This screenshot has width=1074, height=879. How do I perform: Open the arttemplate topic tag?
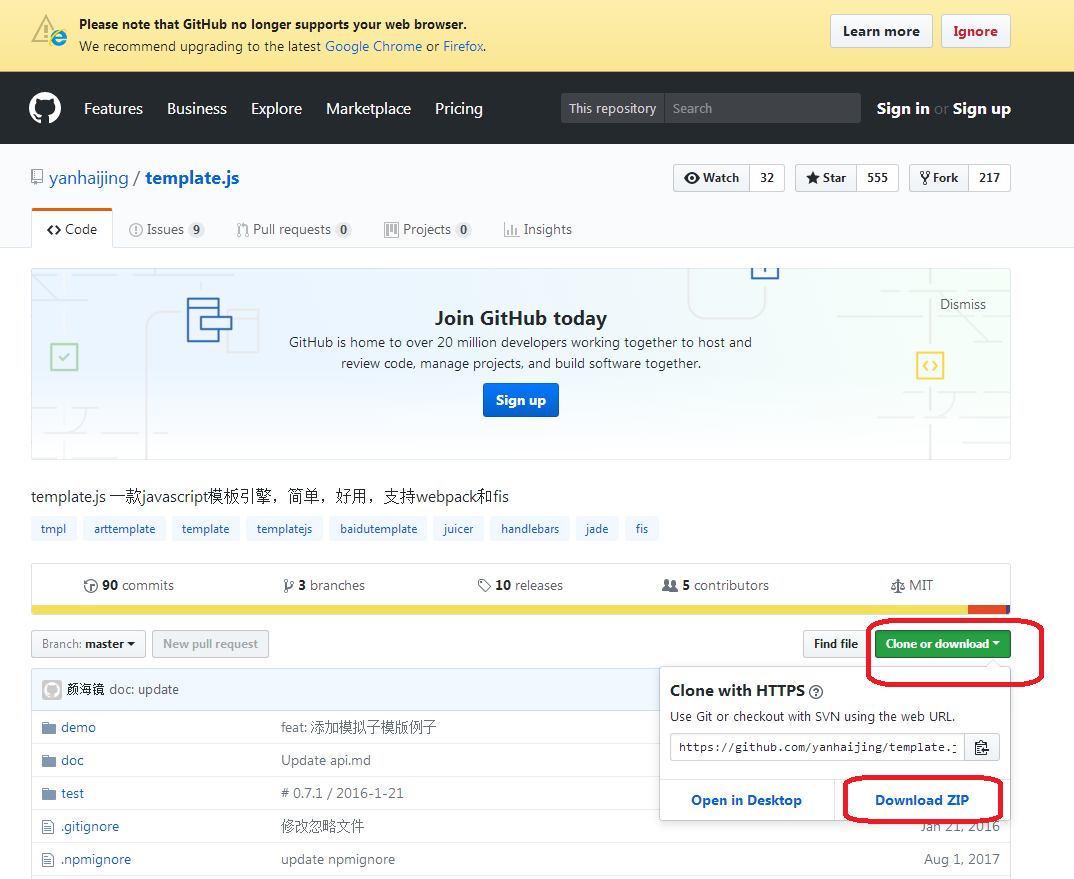click(125, 529)
